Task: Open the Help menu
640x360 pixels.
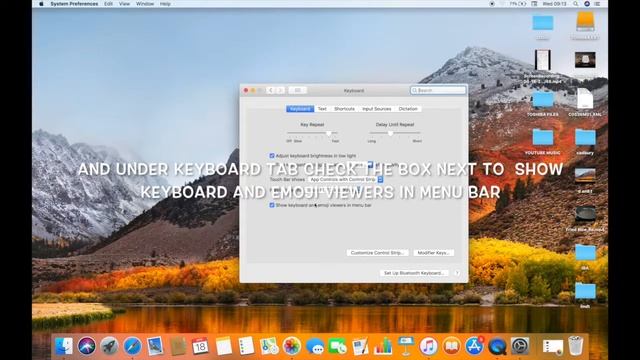Action: tap(165, 4)
